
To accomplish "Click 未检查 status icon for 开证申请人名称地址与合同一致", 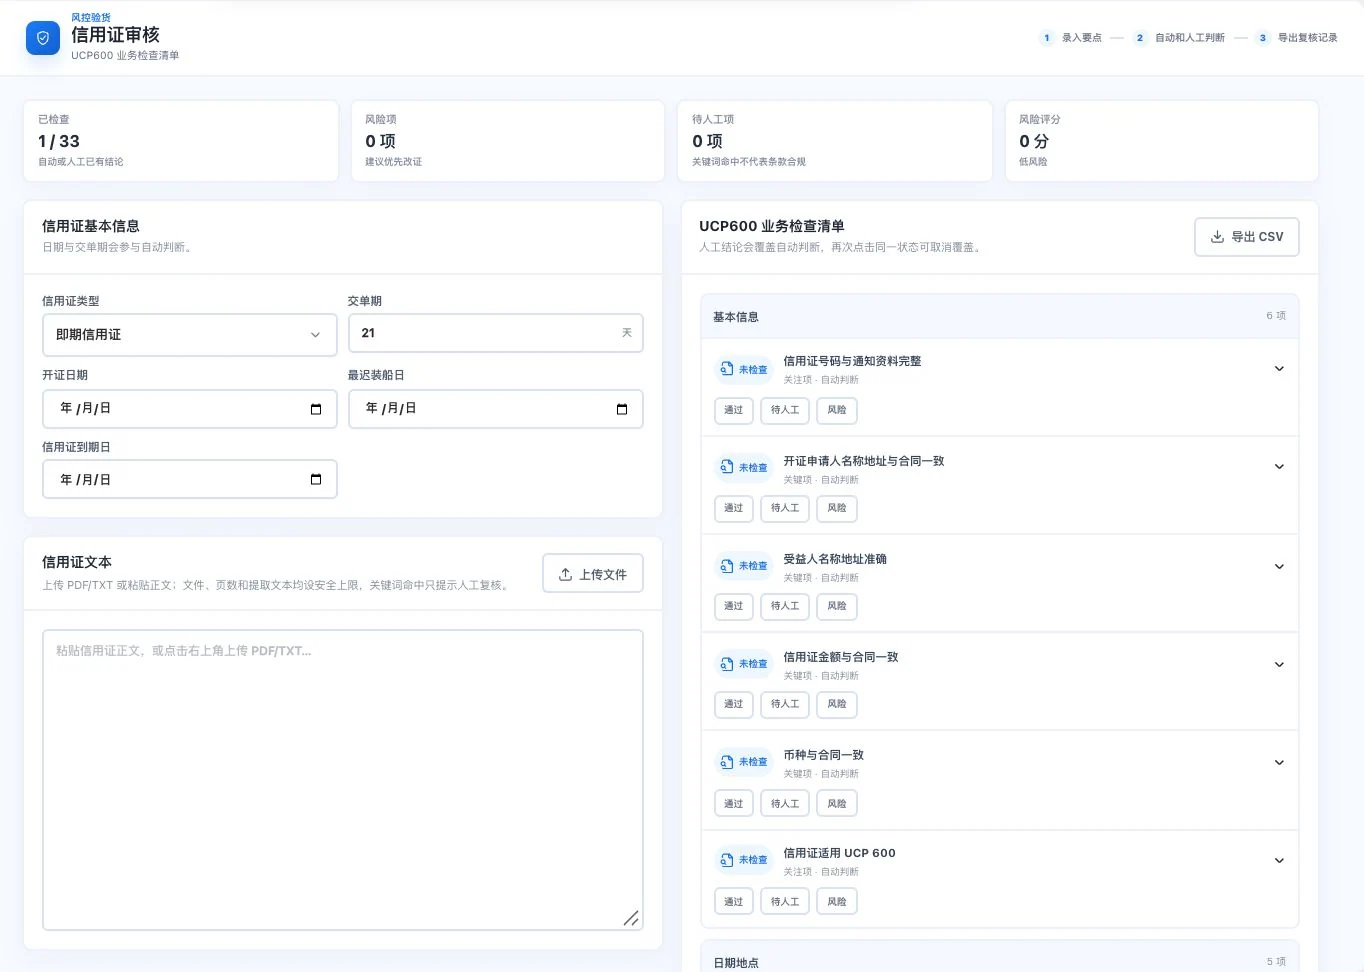I will pos(727,467).
